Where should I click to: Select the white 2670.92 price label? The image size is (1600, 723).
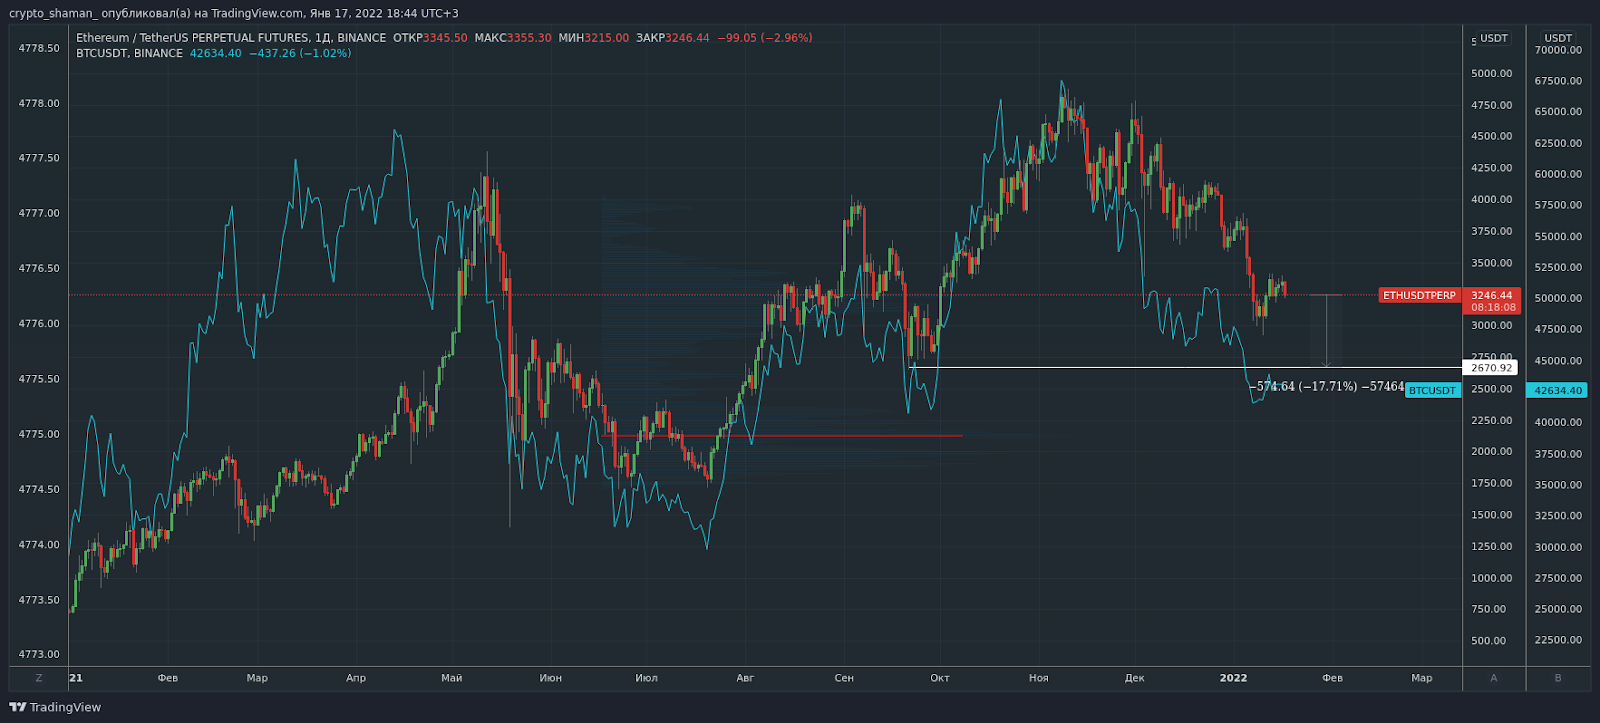point(1491,367)
